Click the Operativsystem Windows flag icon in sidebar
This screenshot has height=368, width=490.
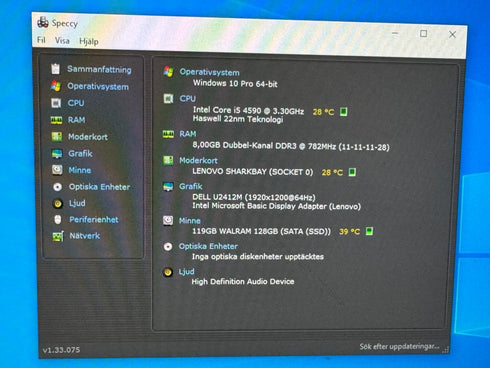tap(56, 86)
